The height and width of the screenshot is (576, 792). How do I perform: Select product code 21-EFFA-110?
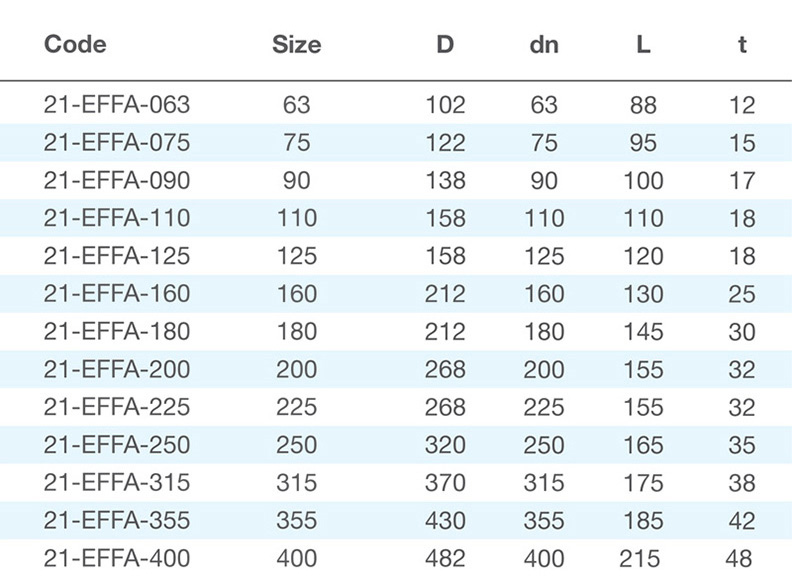click(x=117, y=218)
